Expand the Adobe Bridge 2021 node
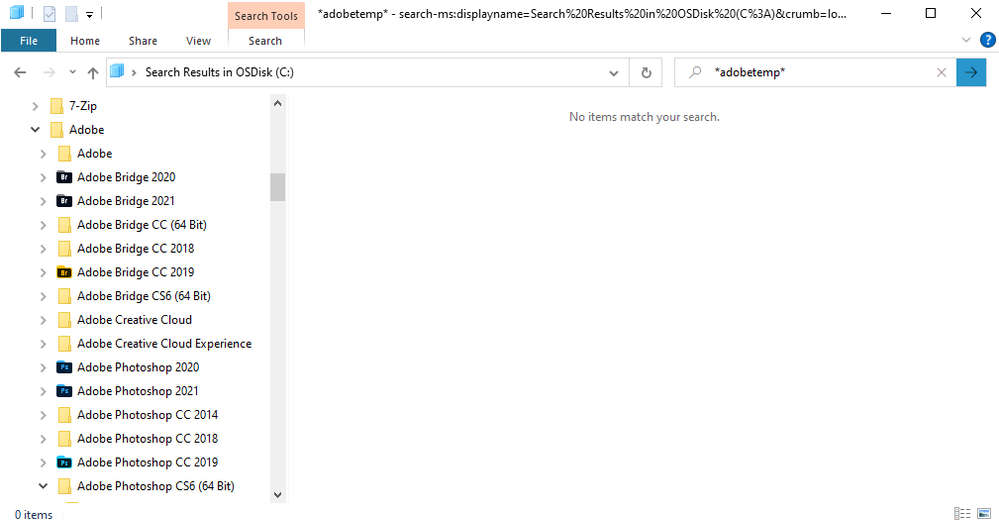 click(43, 201)
